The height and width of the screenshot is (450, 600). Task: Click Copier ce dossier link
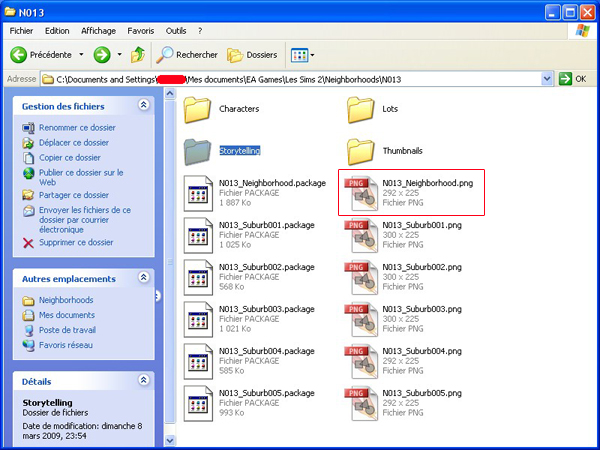70,158
